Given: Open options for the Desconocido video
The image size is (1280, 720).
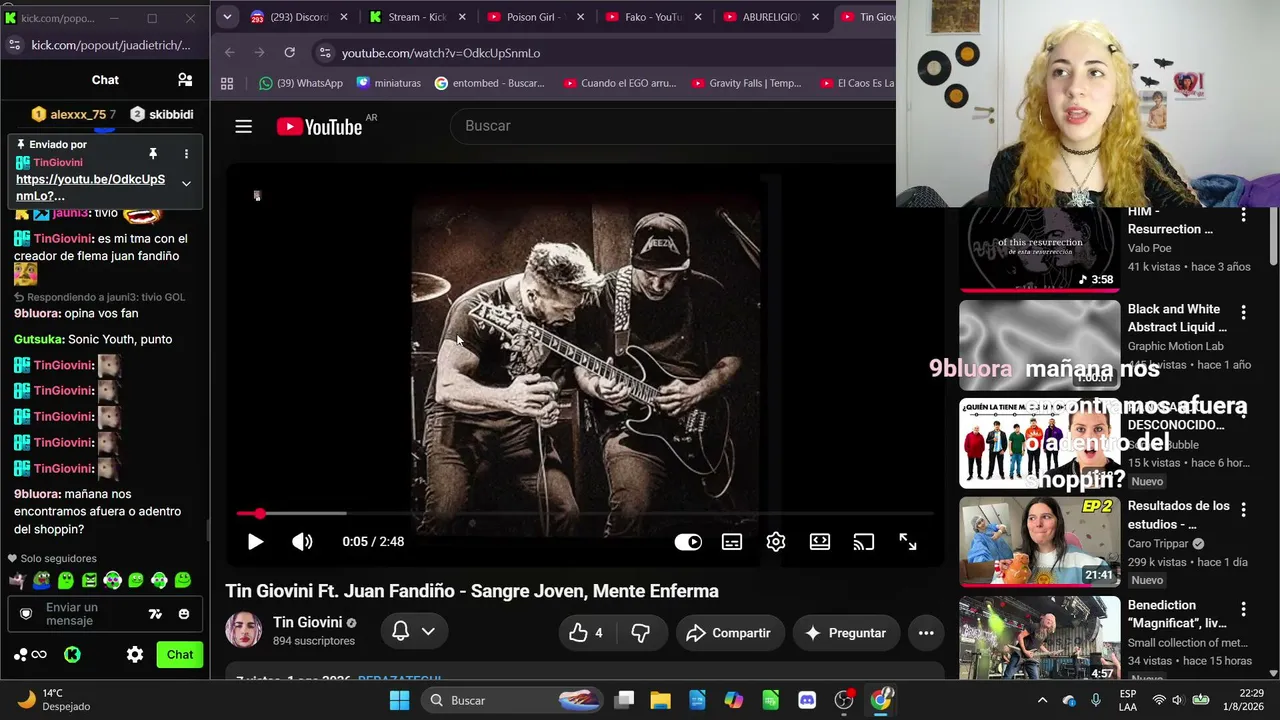Looking at the screenshot, I should 1243,411.
